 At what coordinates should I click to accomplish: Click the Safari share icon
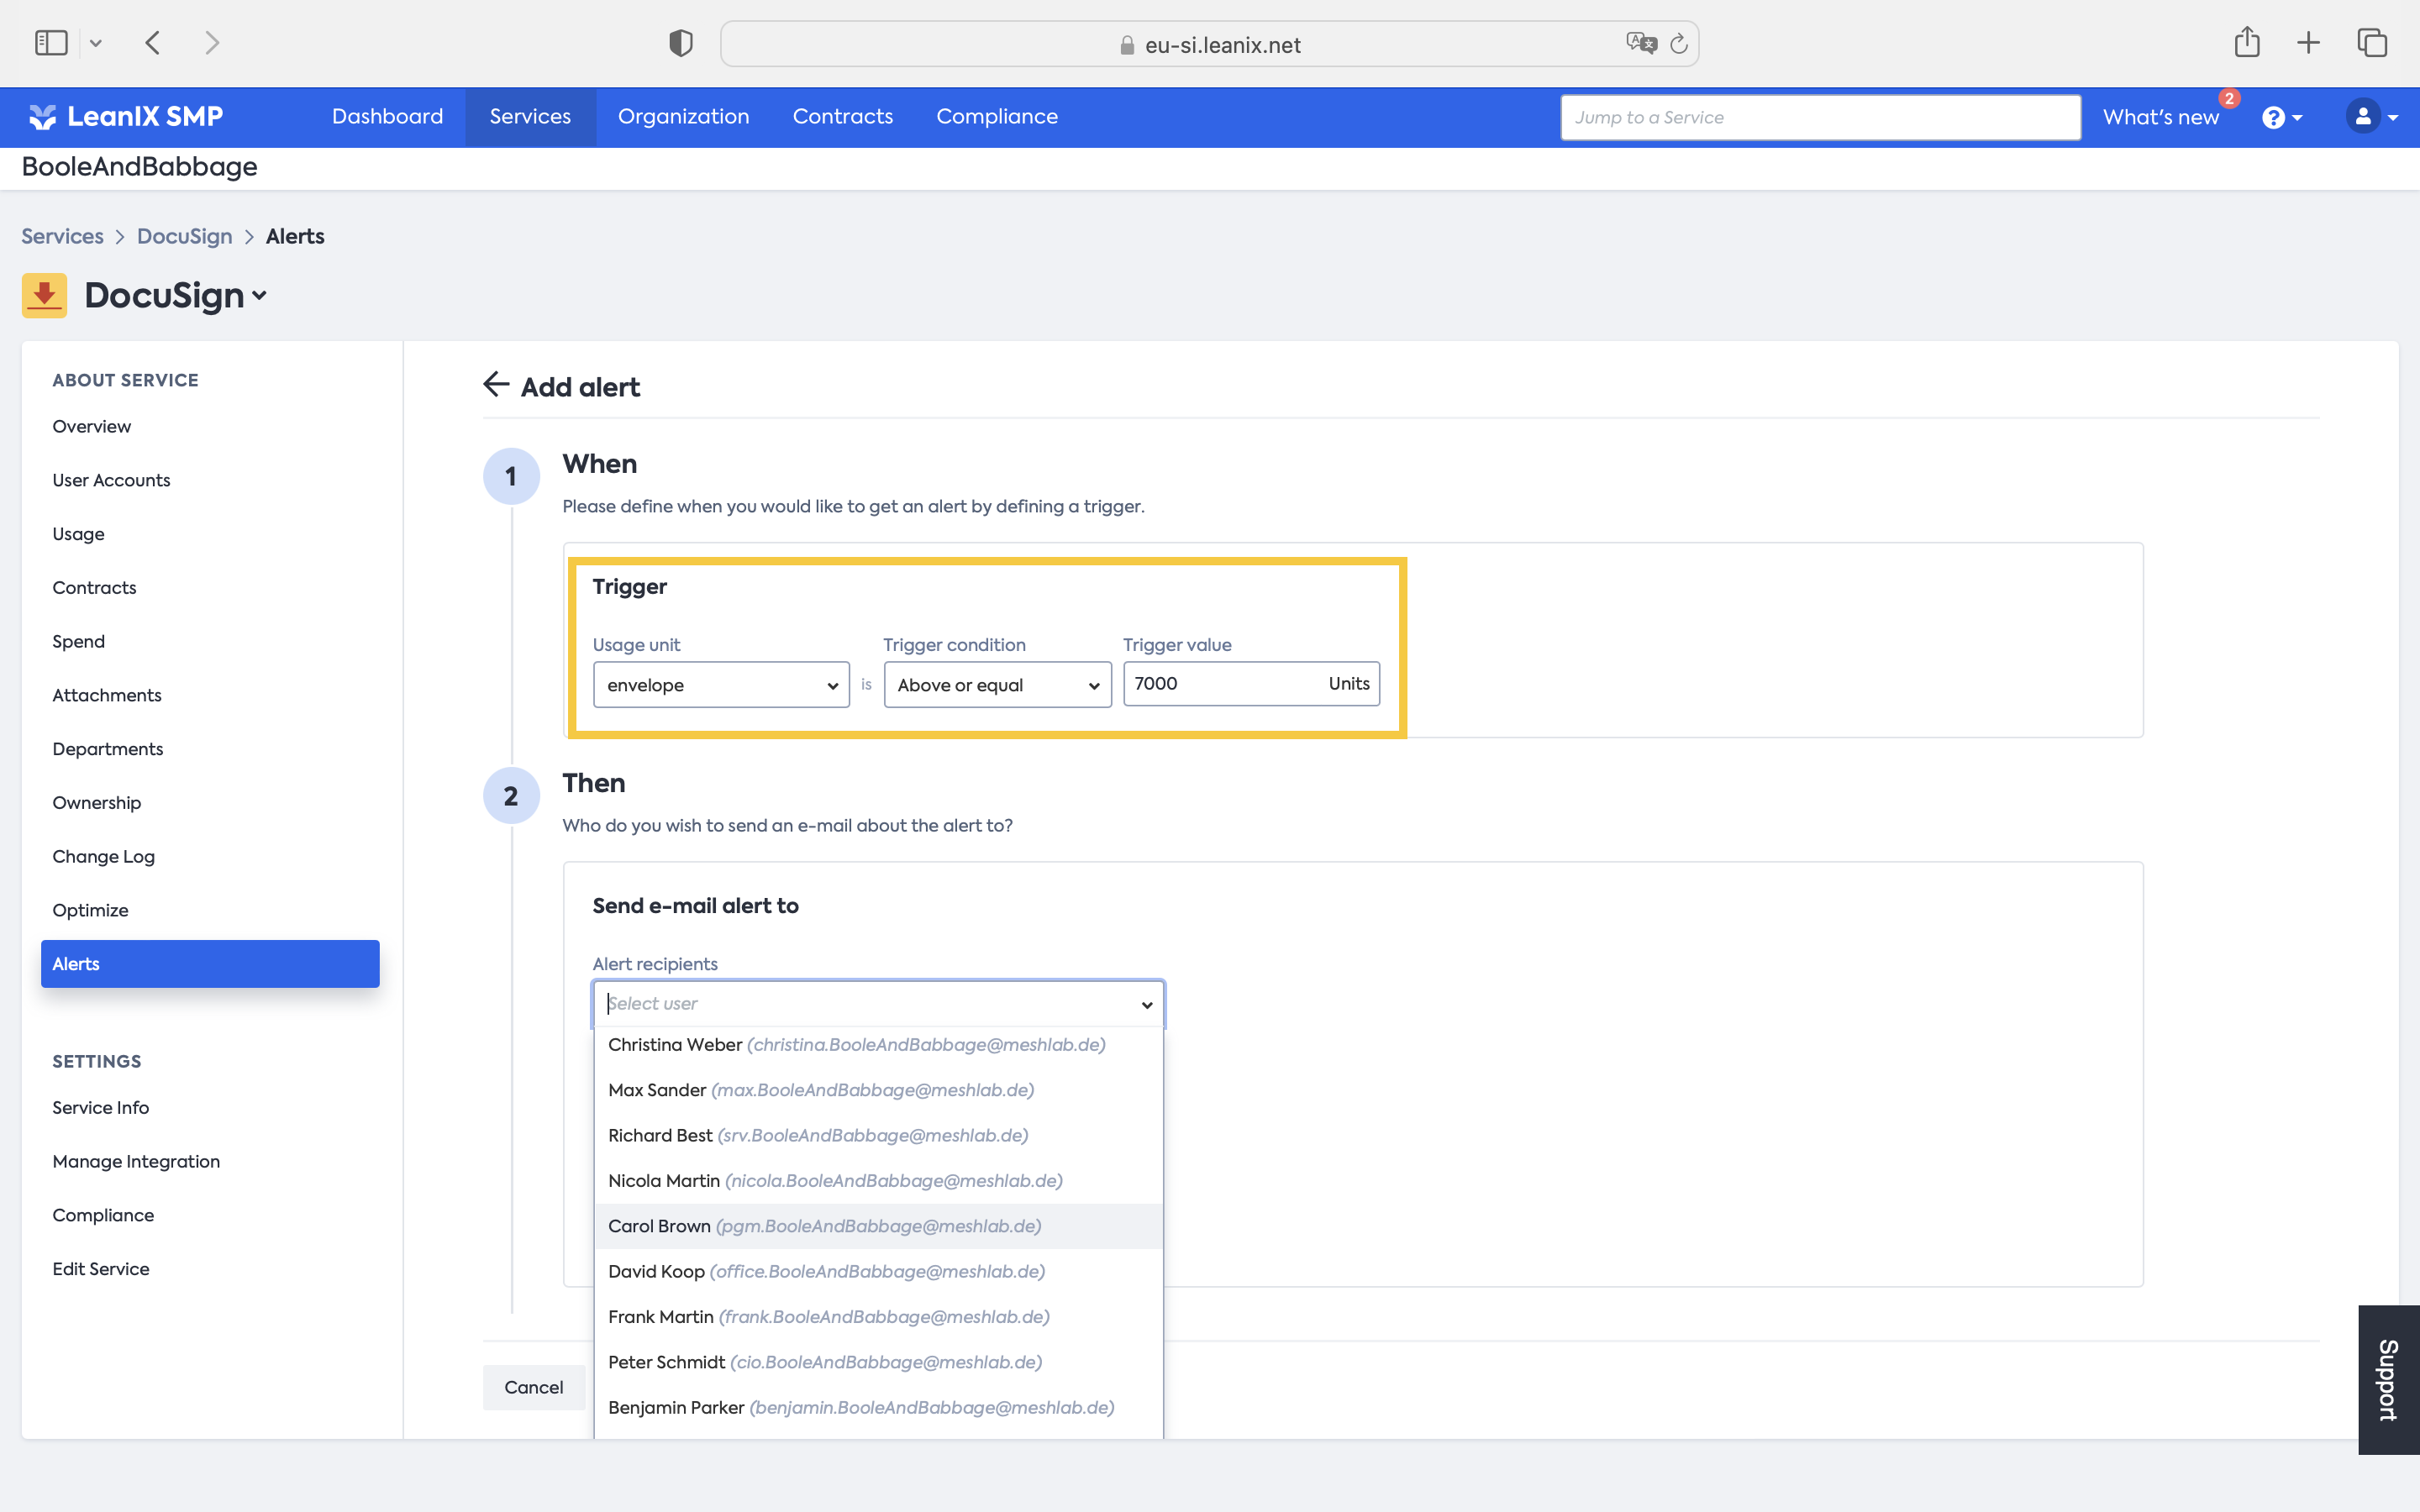click(2246, 43)
